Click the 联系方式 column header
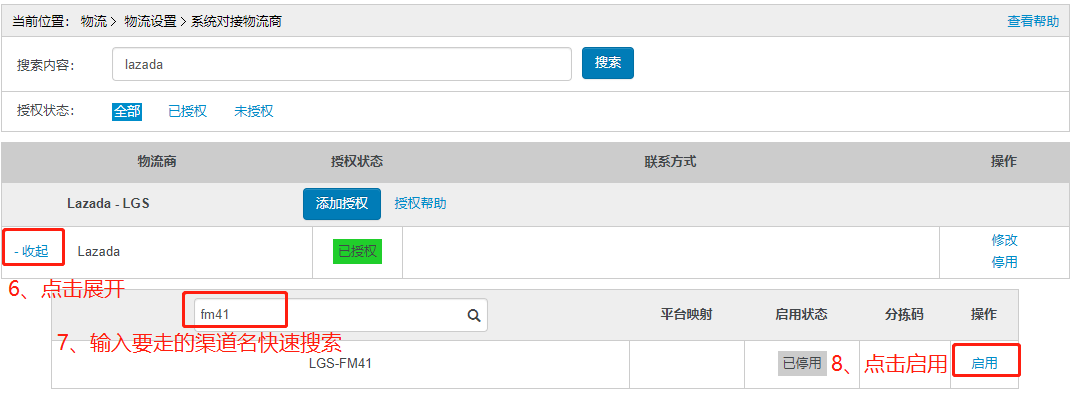This screenshot has height=409, width=1073. point(670,162)
